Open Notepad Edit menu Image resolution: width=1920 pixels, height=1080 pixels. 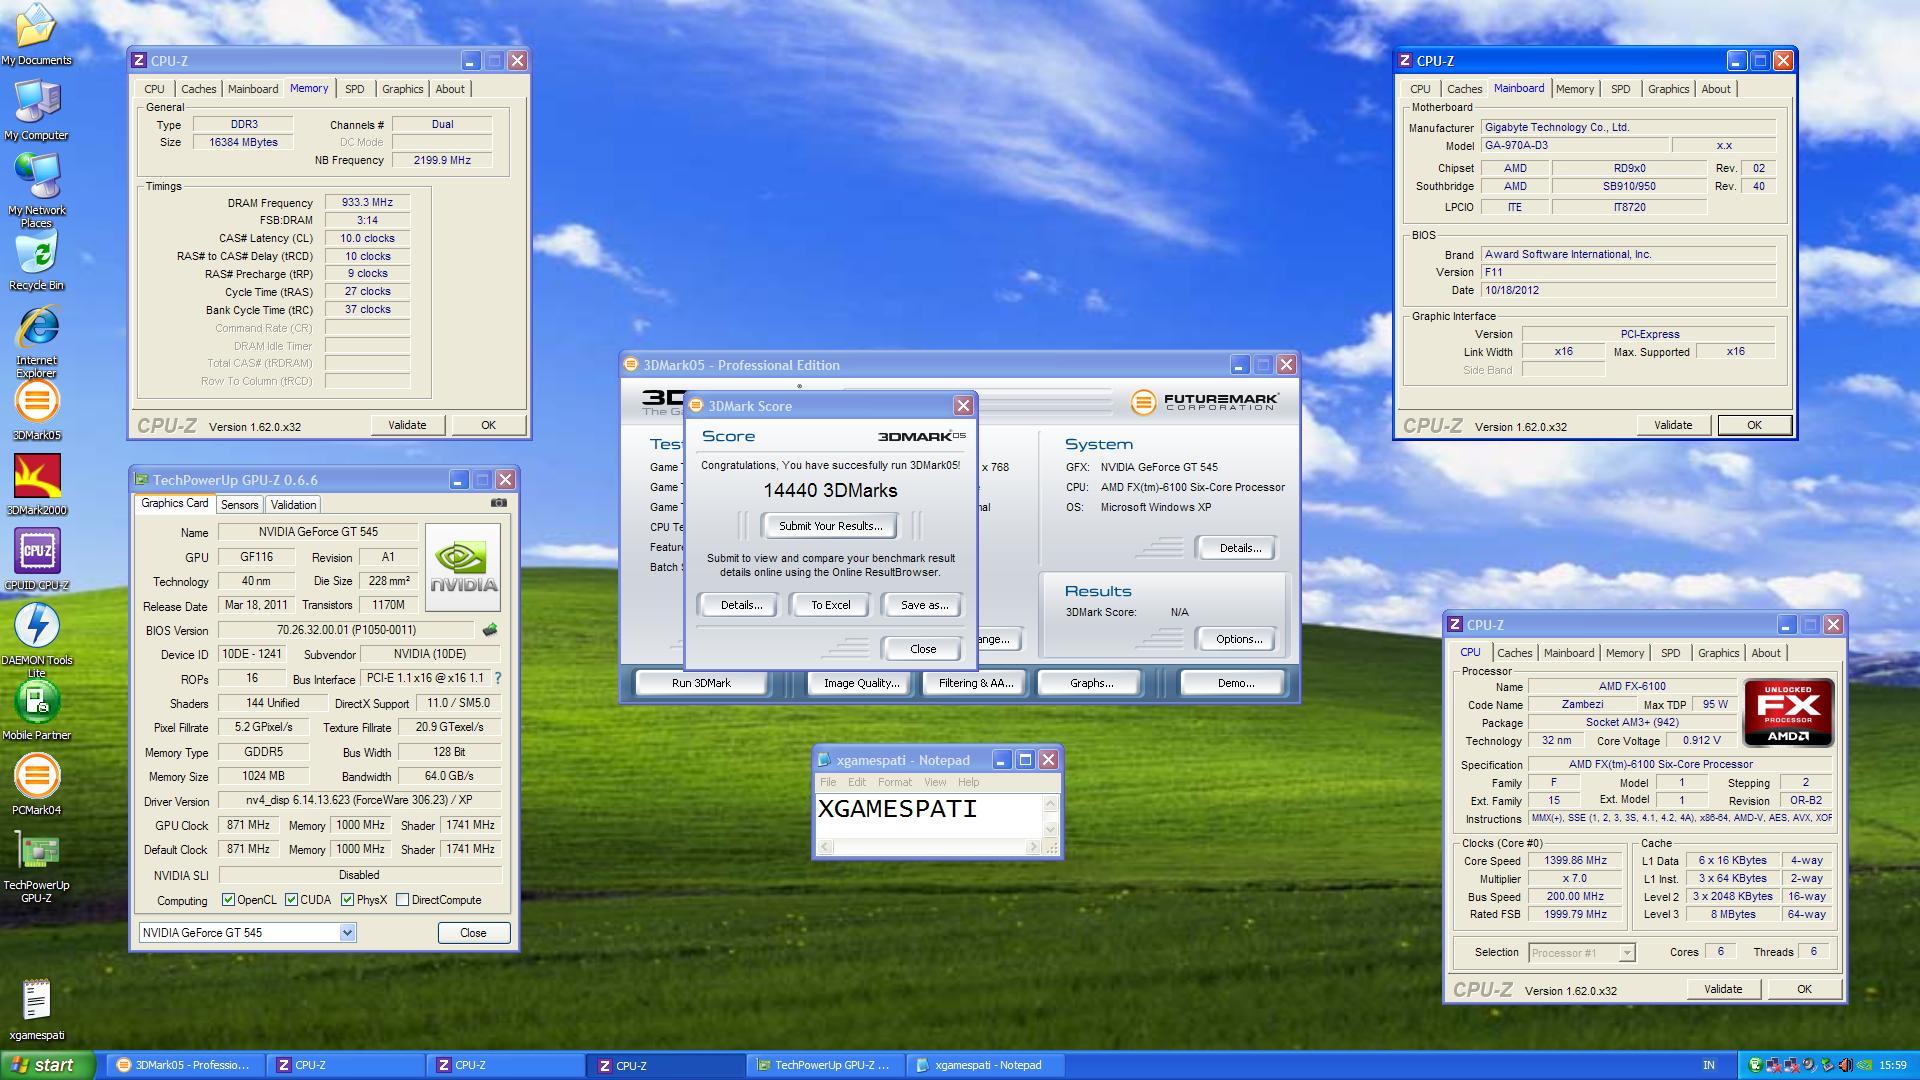click(x=857, y=782)
